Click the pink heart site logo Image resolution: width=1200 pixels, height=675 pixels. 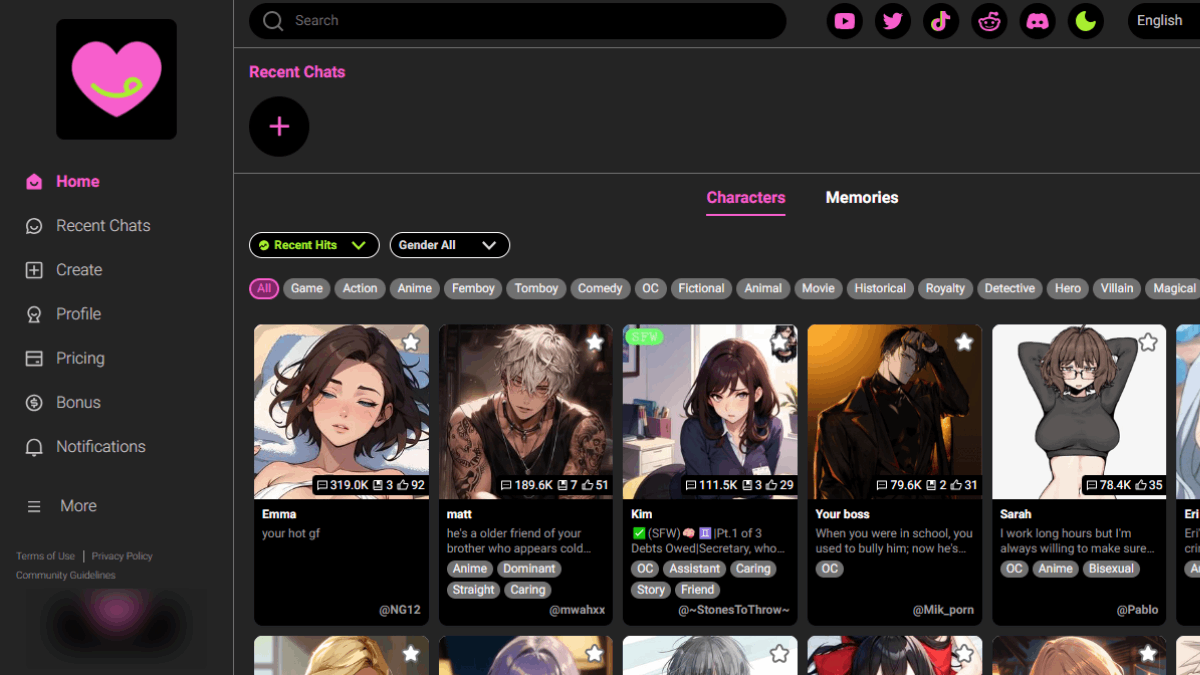pyautogui.click(x=116, y=79)
